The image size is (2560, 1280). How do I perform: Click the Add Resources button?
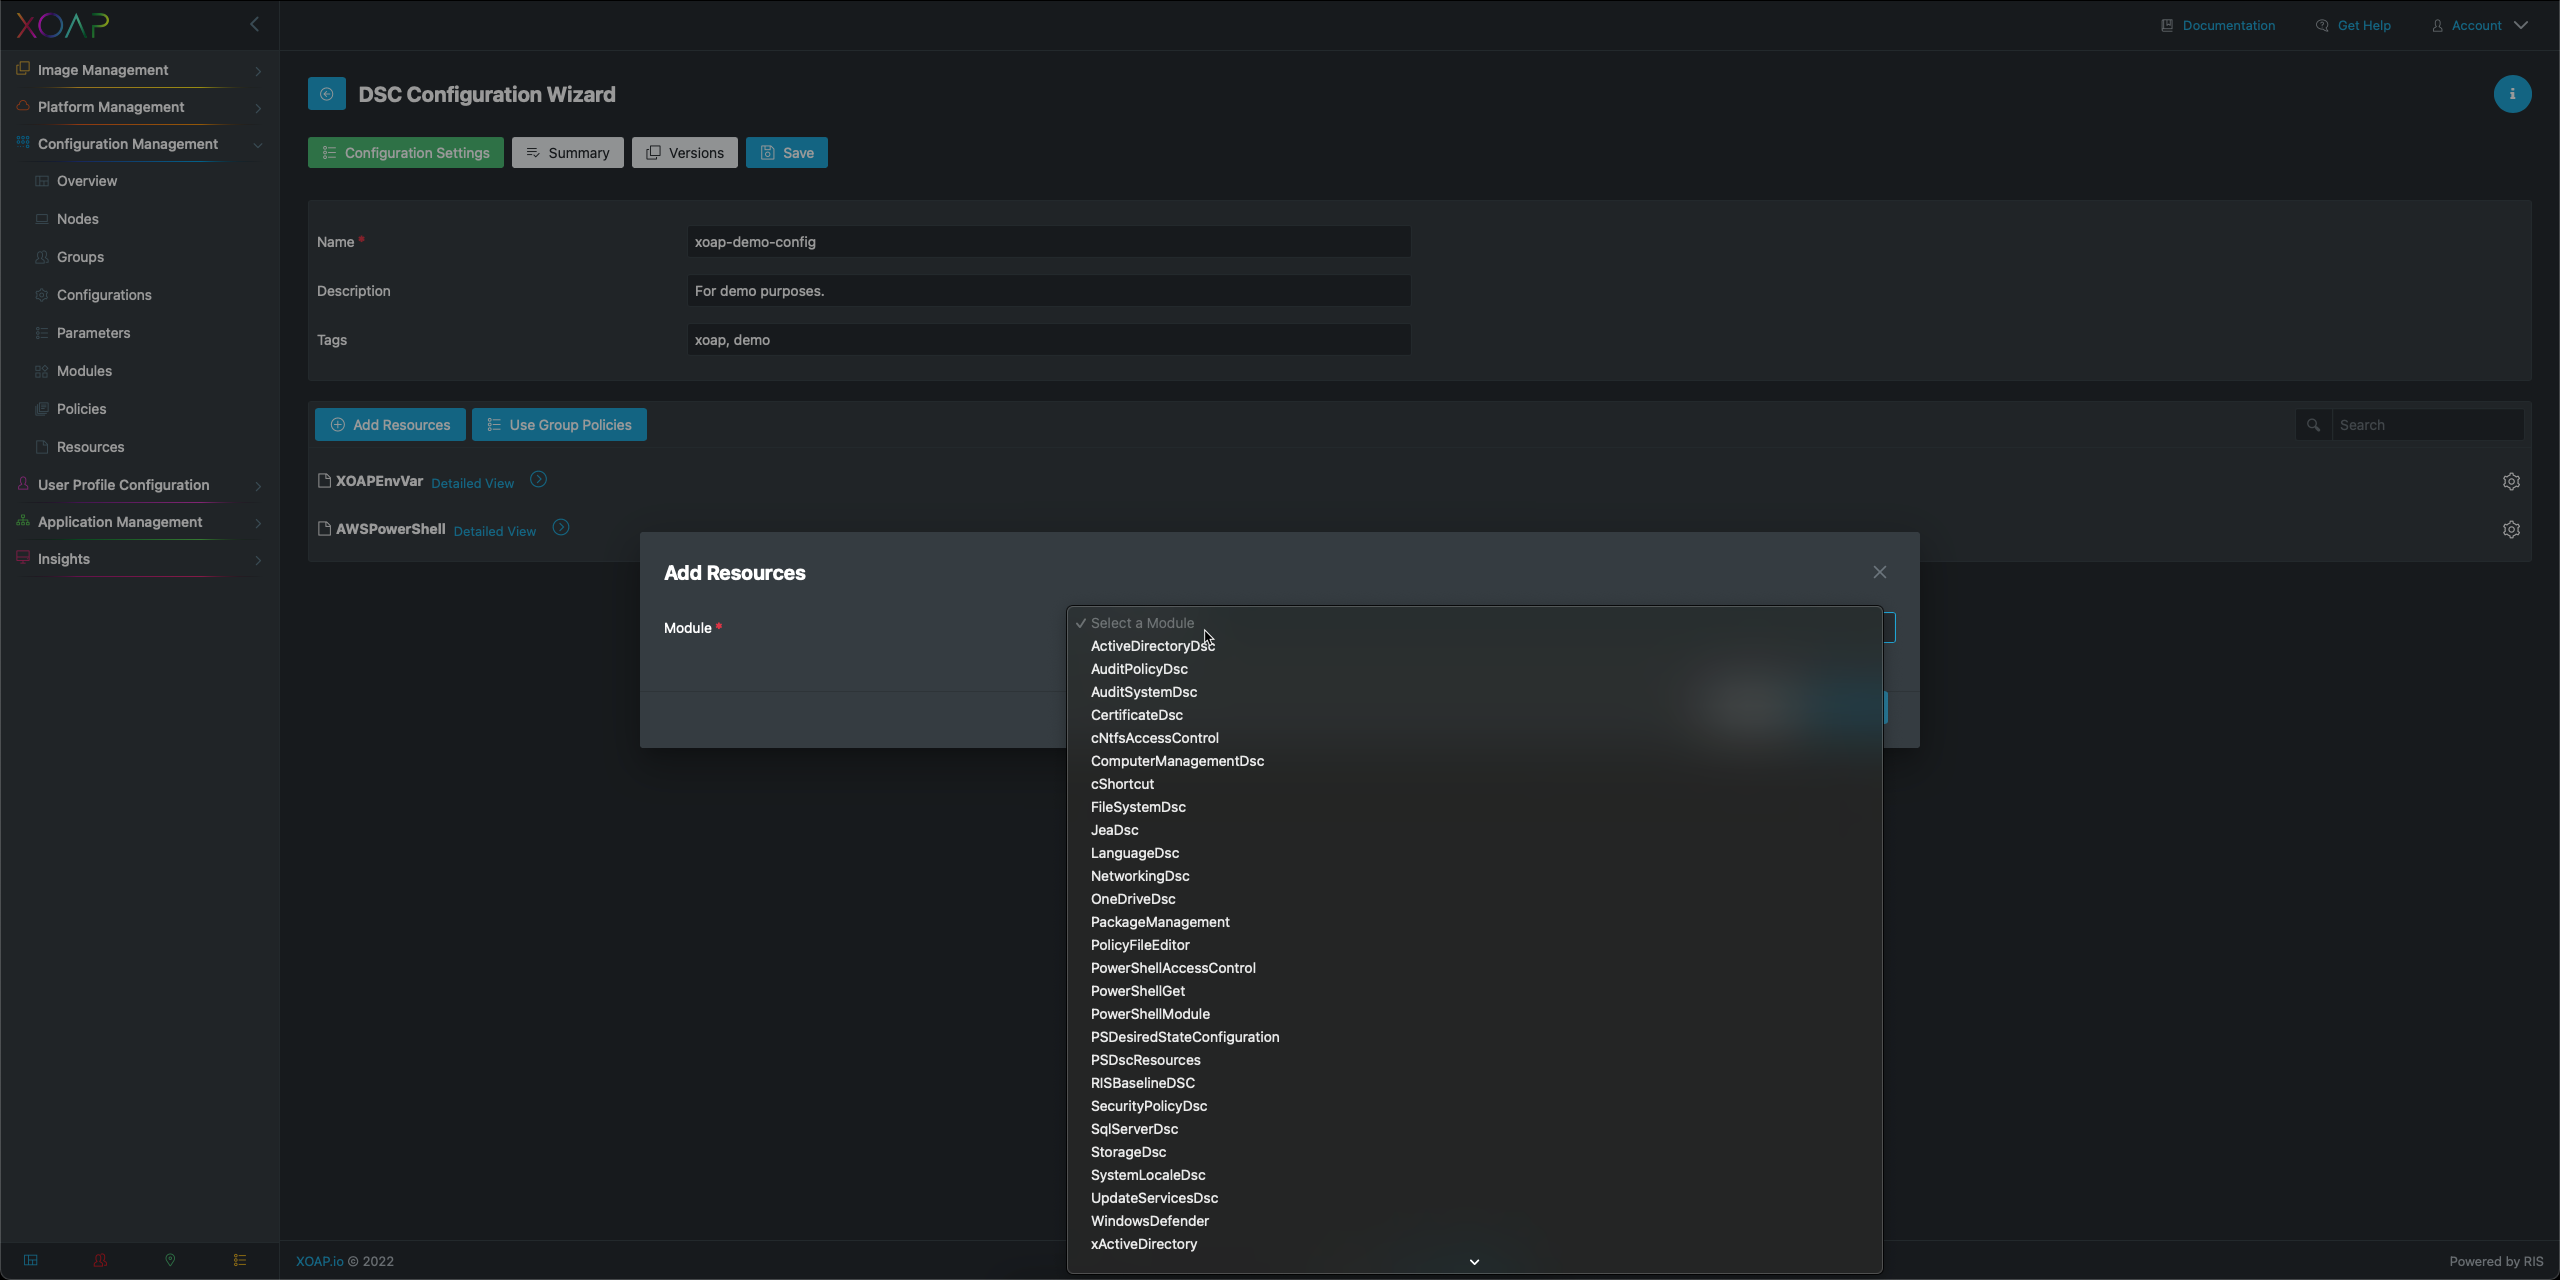pyautogui.click(x=390, y=426)
